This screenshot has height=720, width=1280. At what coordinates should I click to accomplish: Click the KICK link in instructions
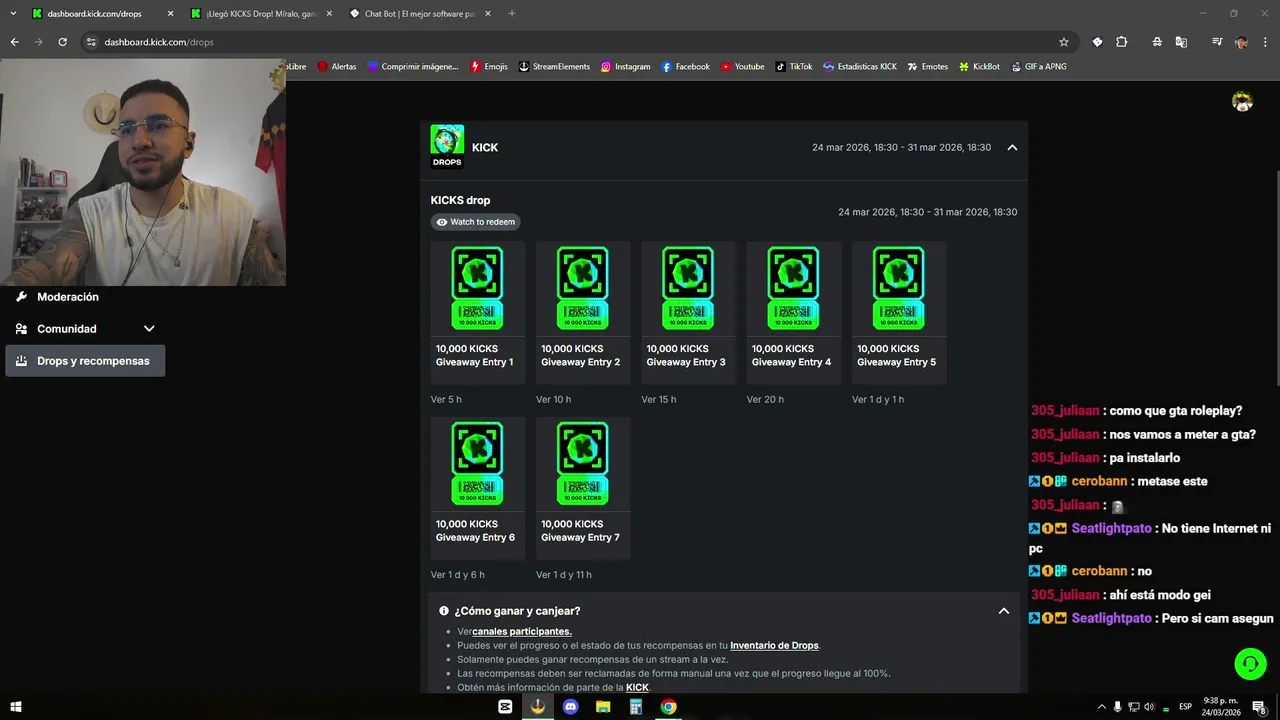click(637, 687)
